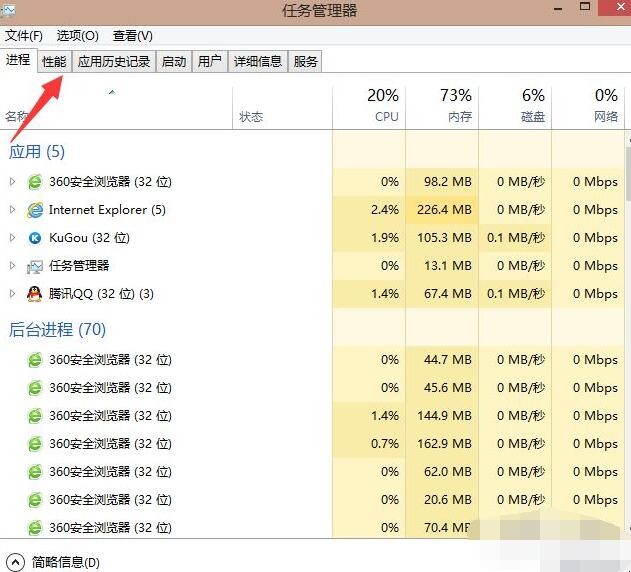Click the 360 browser icon in the 162.9 MB row
This screenshot has width=631, height=572.
(35, 444)
